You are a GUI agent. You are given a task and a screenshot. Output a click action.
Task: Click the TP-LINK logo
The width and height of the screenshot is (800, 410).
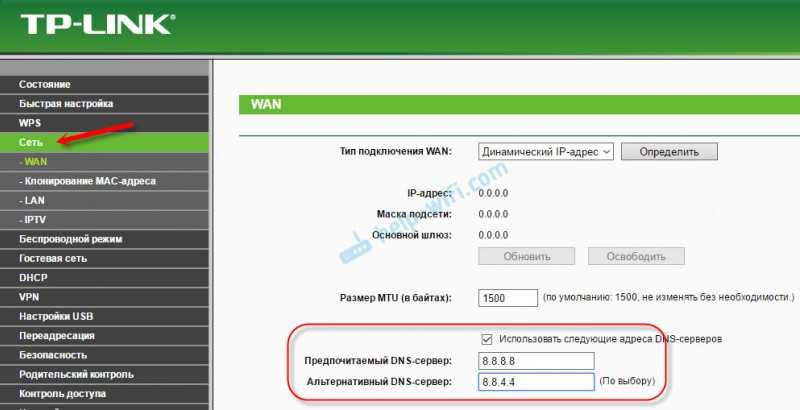coord(97,24)
